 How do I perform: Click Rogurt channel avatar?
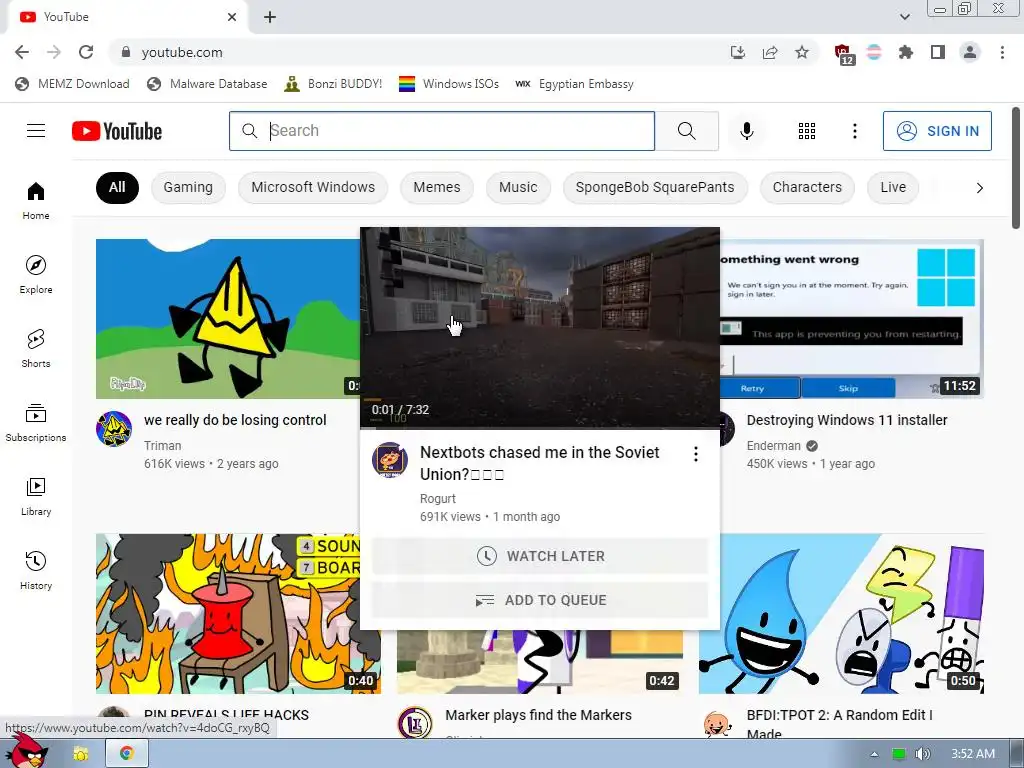(390, 460)
